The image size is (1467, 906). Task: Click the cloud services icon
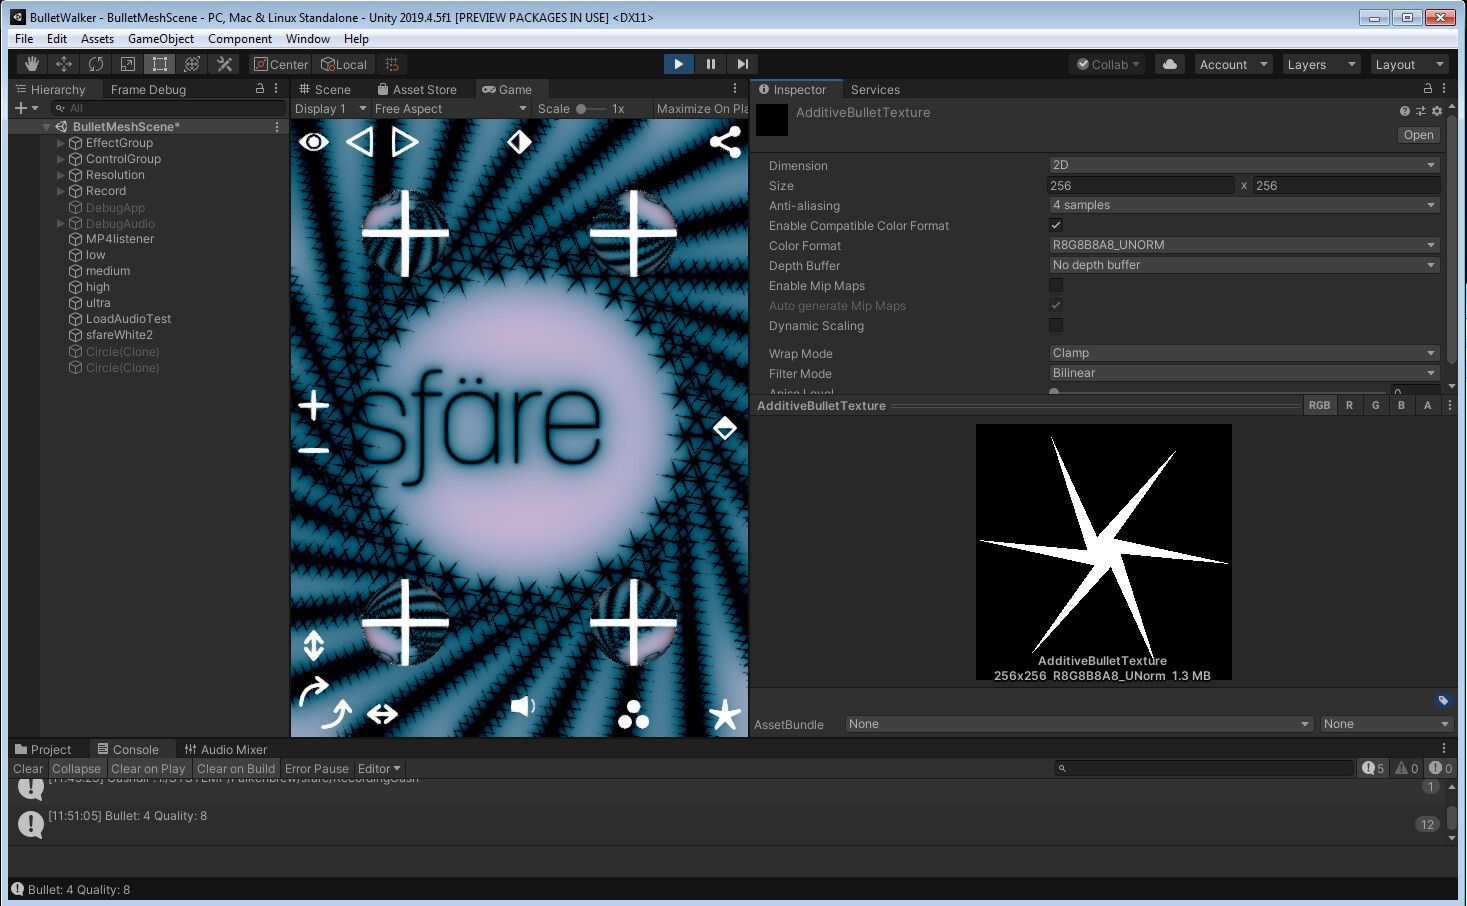[1169, 64]
